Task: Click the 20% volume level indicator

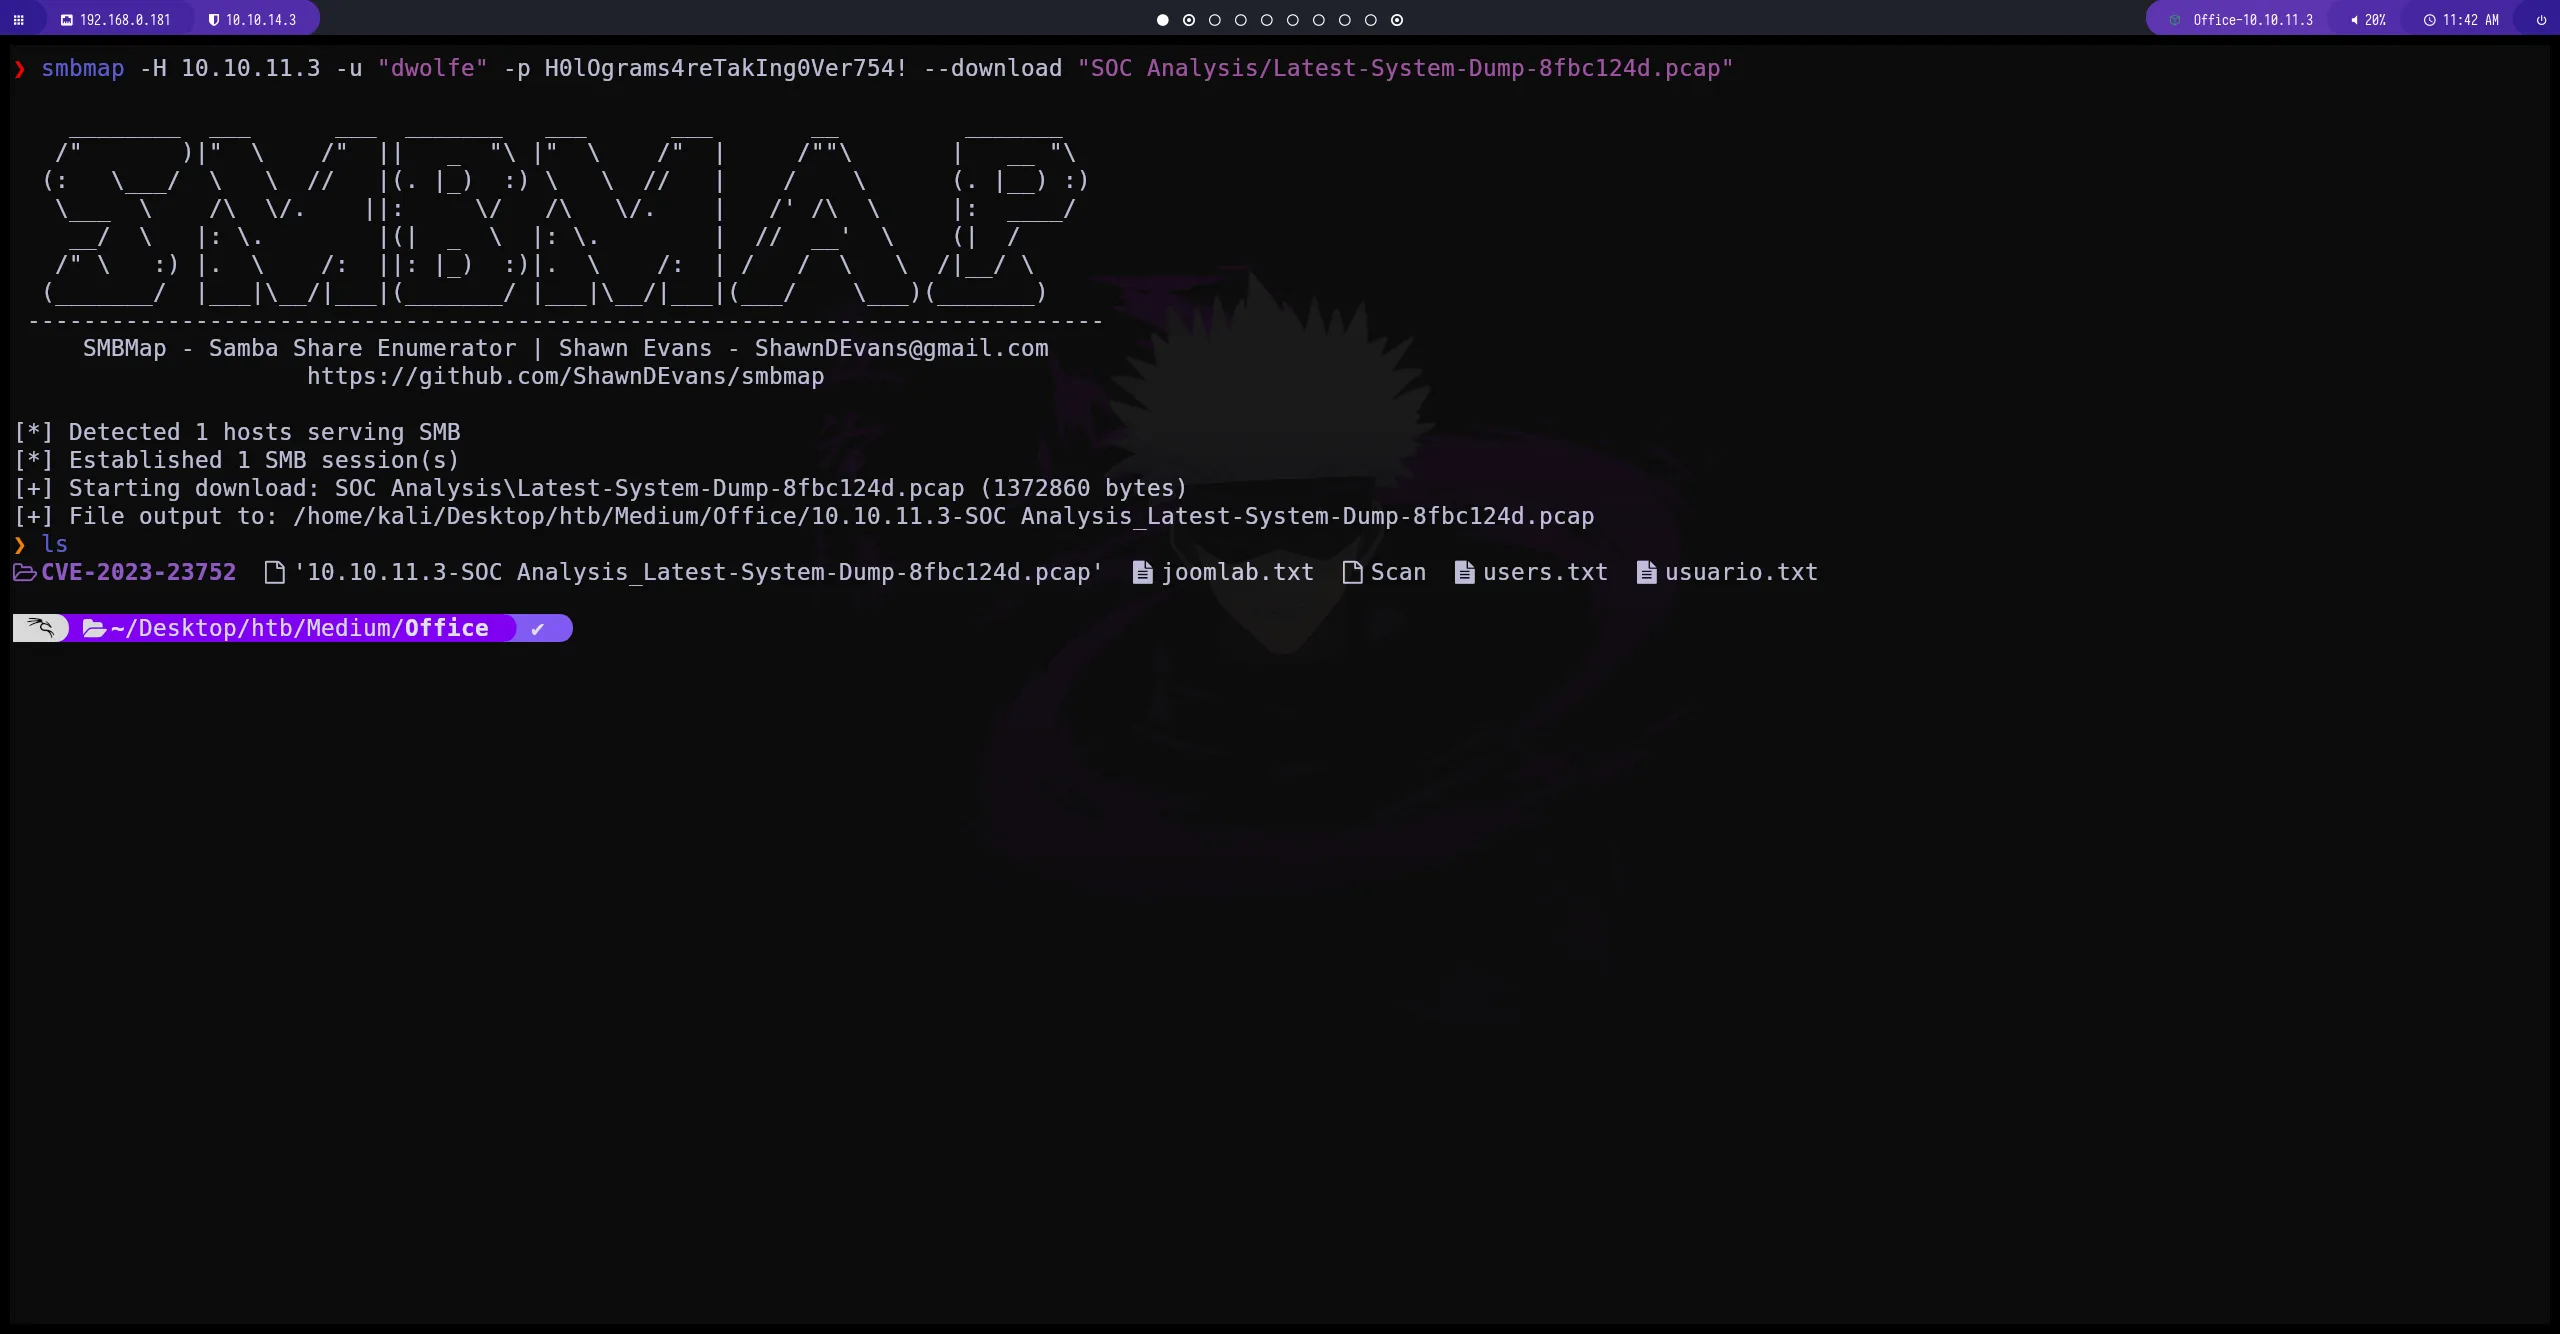Action: 2370,19
